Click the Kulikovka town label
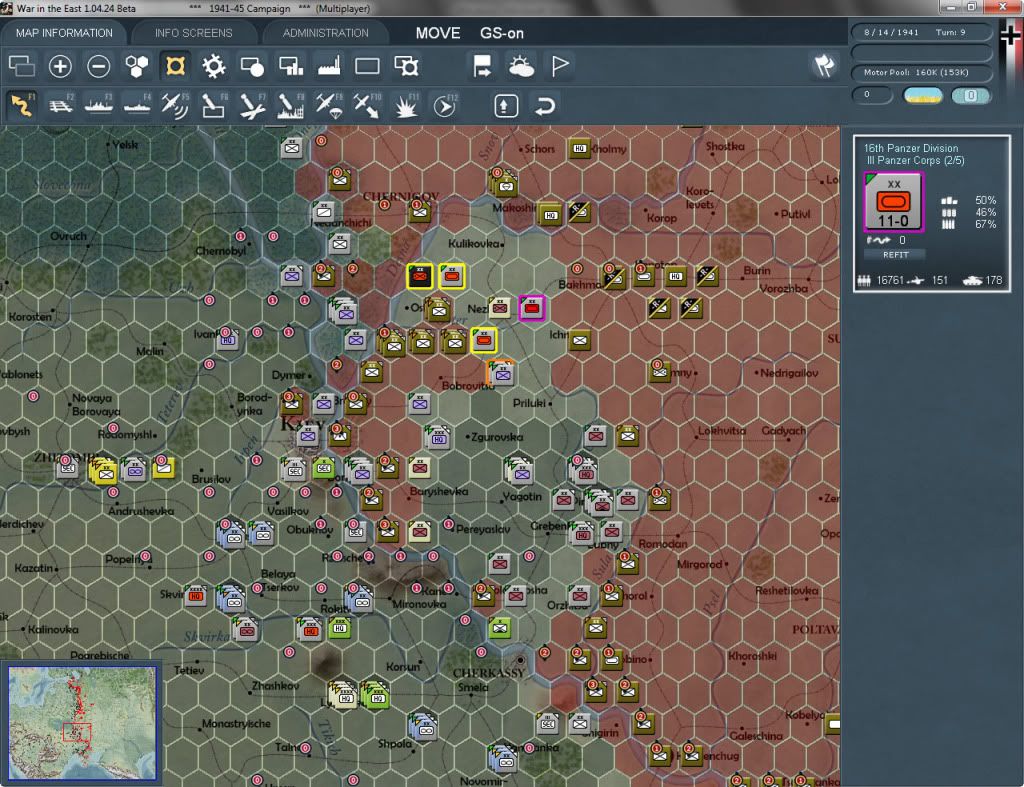1024x787 pixels. (474, 244)
